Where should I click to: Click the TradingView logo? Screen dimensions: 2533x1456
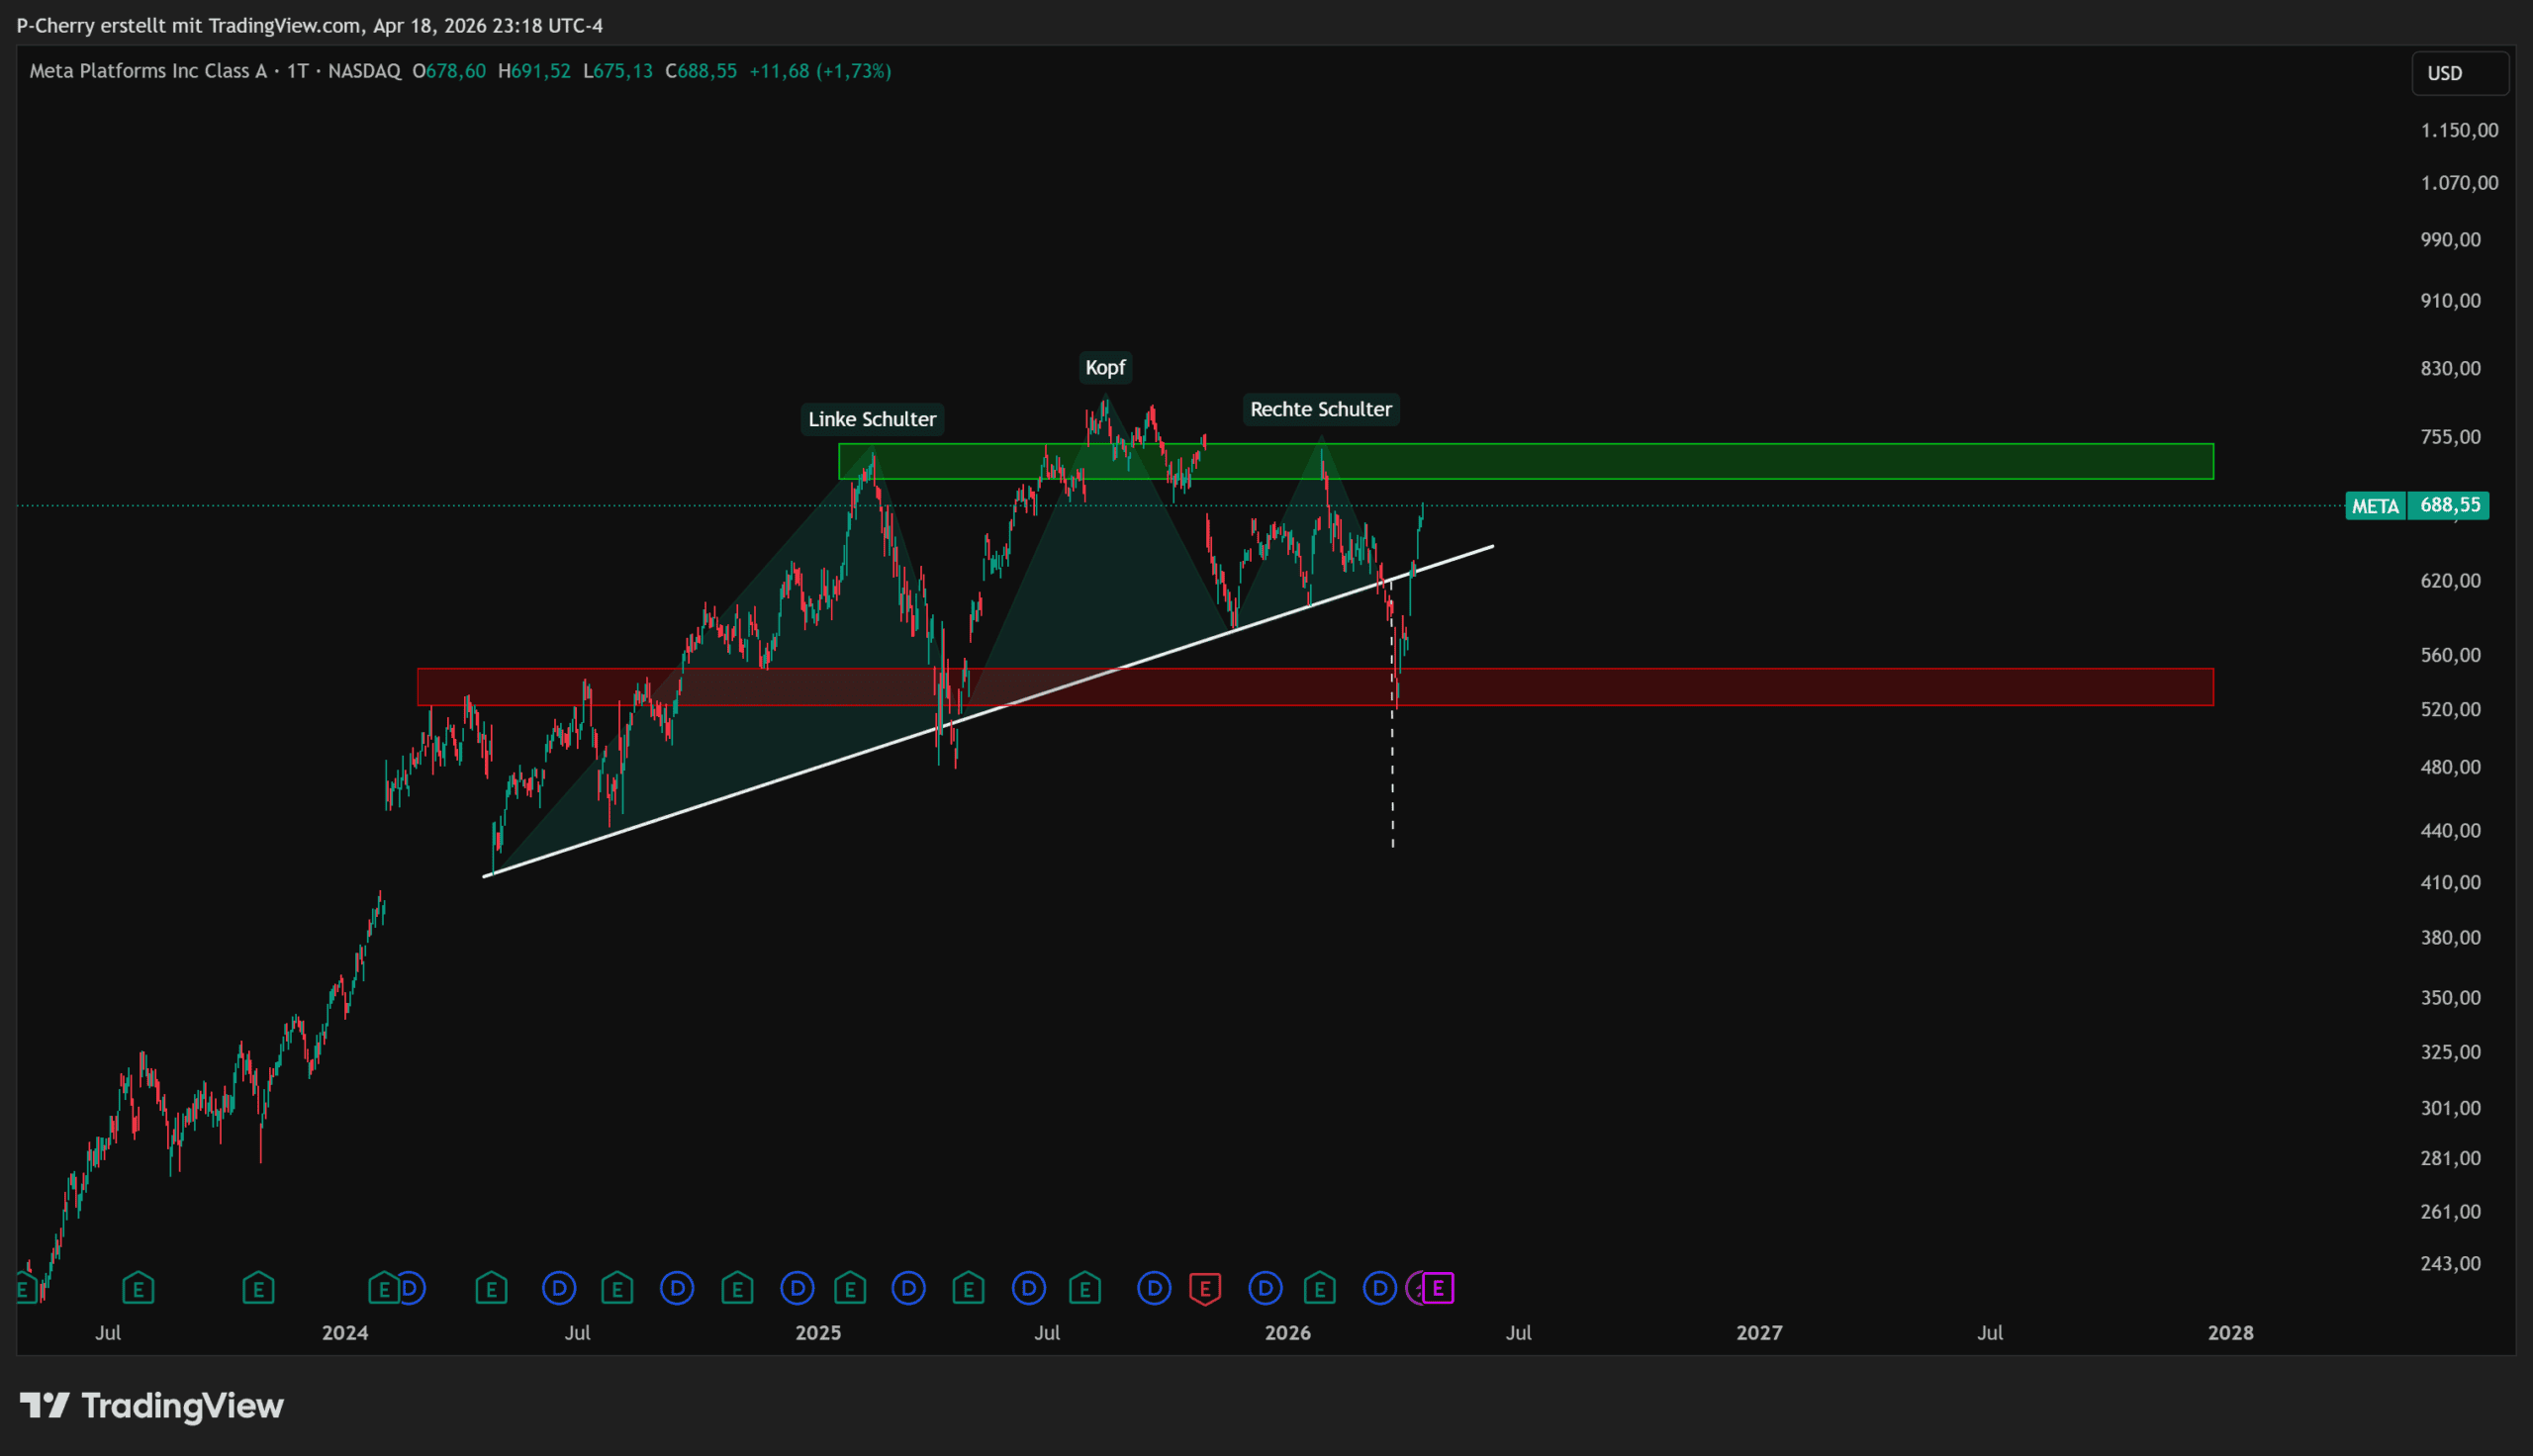[x=152, y=1406]
